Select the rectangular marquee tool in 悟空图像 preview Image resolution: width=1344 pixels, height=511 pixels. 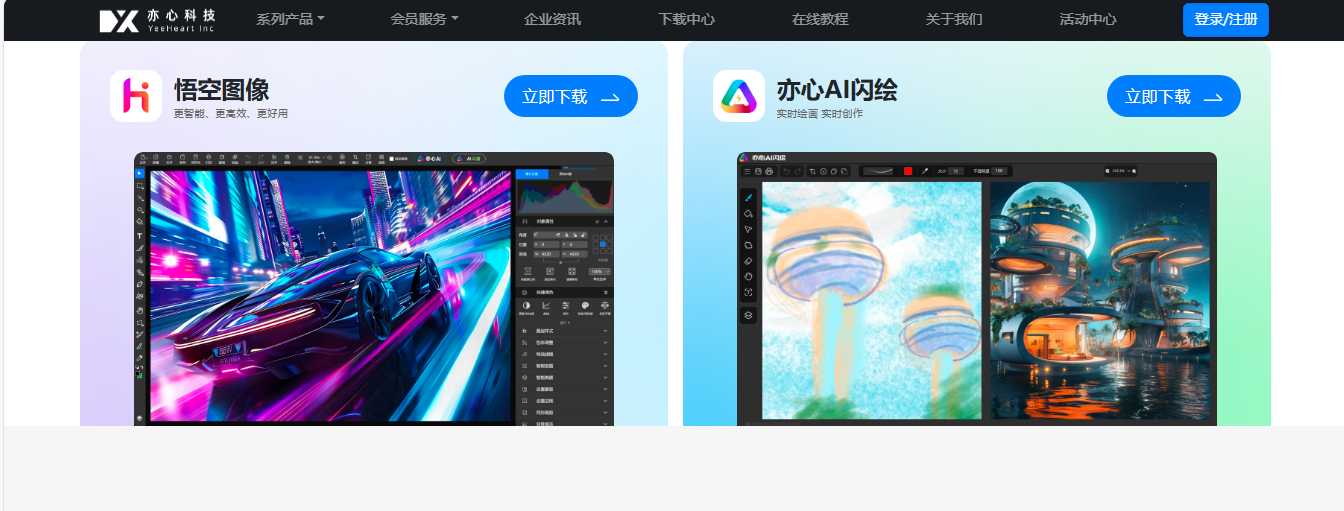pos(139,186)
